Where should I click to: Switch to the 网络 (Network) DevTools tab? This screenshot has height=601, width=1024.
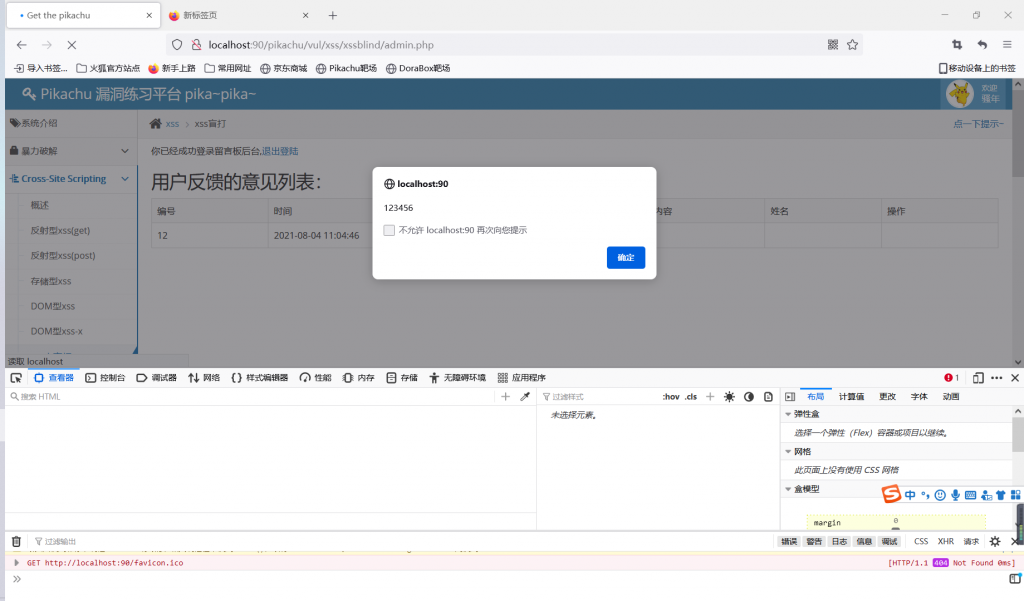pyautogui.click(x=204, y=378)
